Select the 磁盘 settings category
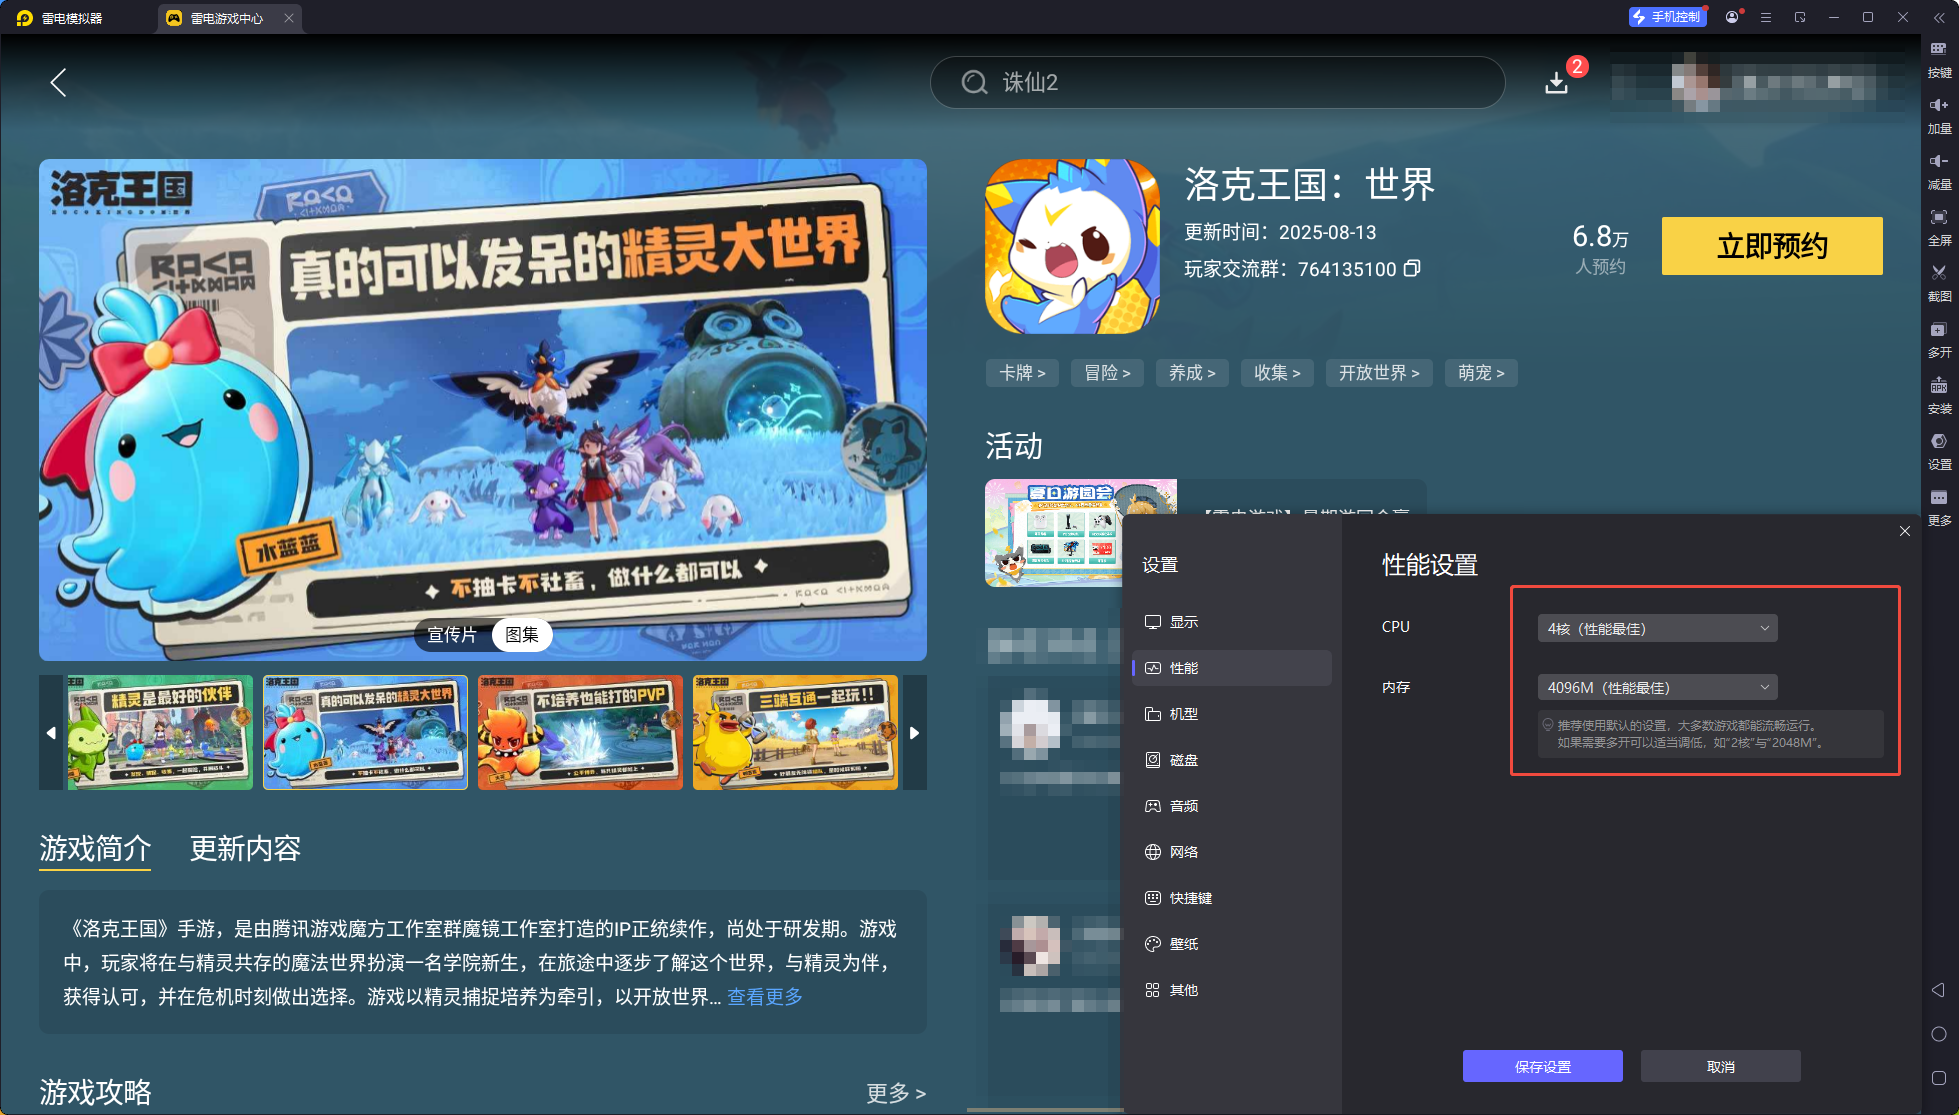The width and height of the screenshot is (1959, 1115). click(x=1231, y=760)
